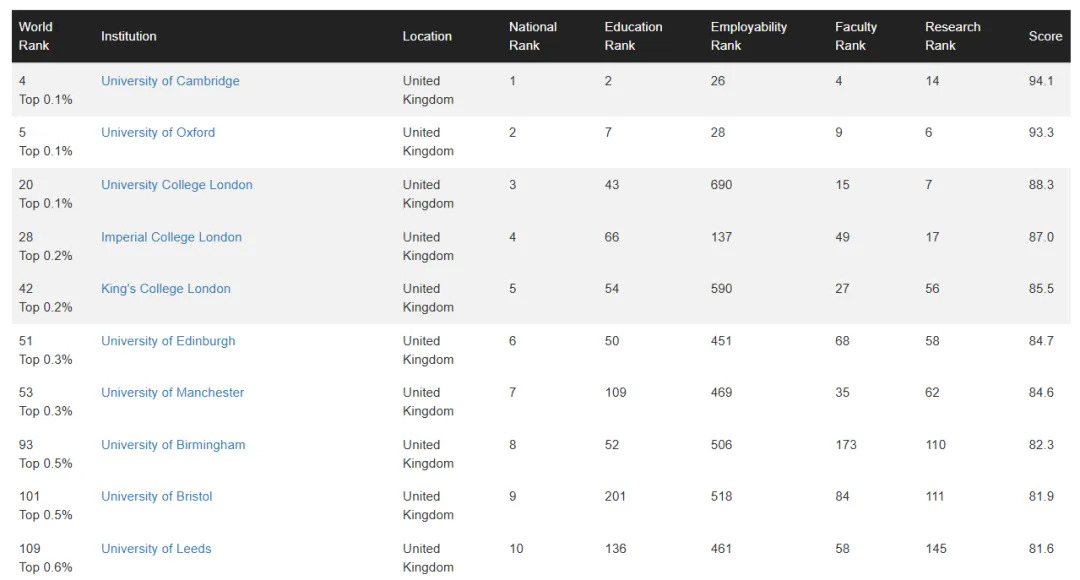This screenshot has height=580, width=1080.
Task: Visit the University of Bristol link
Action: (157, 497)
